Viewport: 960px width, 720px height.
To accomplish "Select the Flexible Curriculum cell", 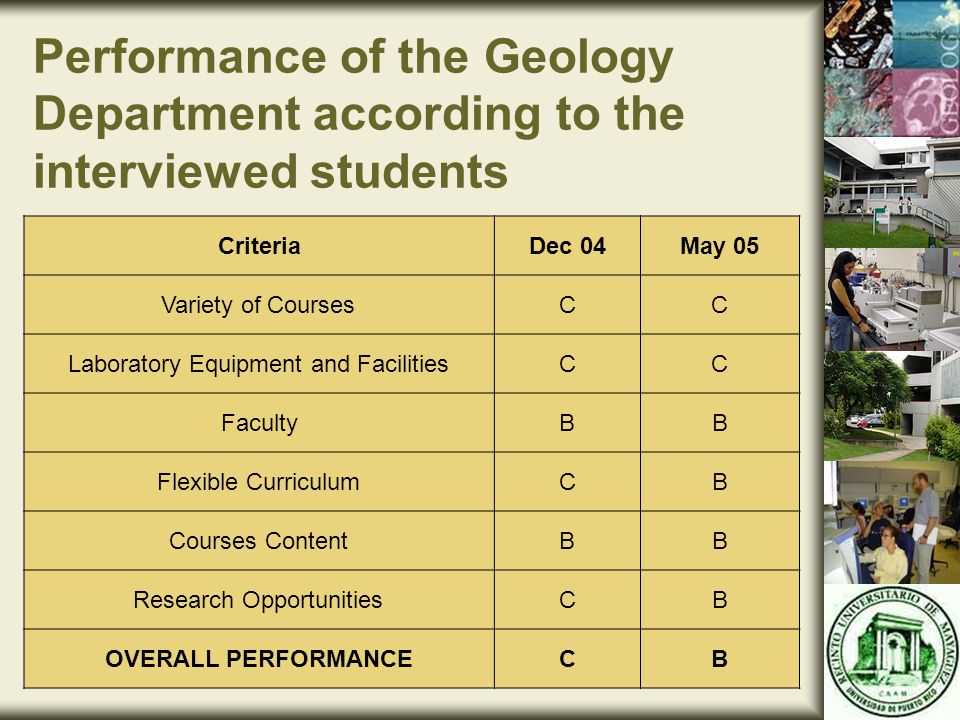I will [259, 482].
